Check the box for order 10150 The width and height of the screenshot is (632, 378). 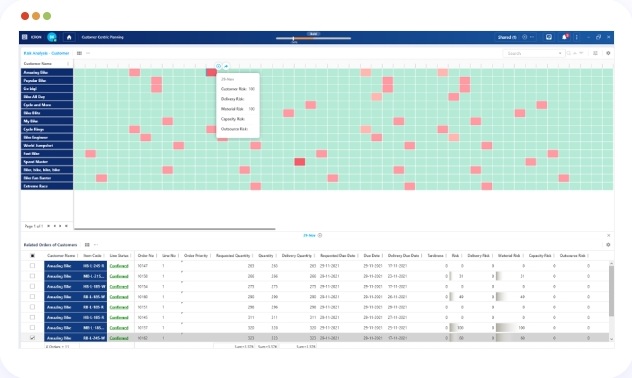pos(33,276)
